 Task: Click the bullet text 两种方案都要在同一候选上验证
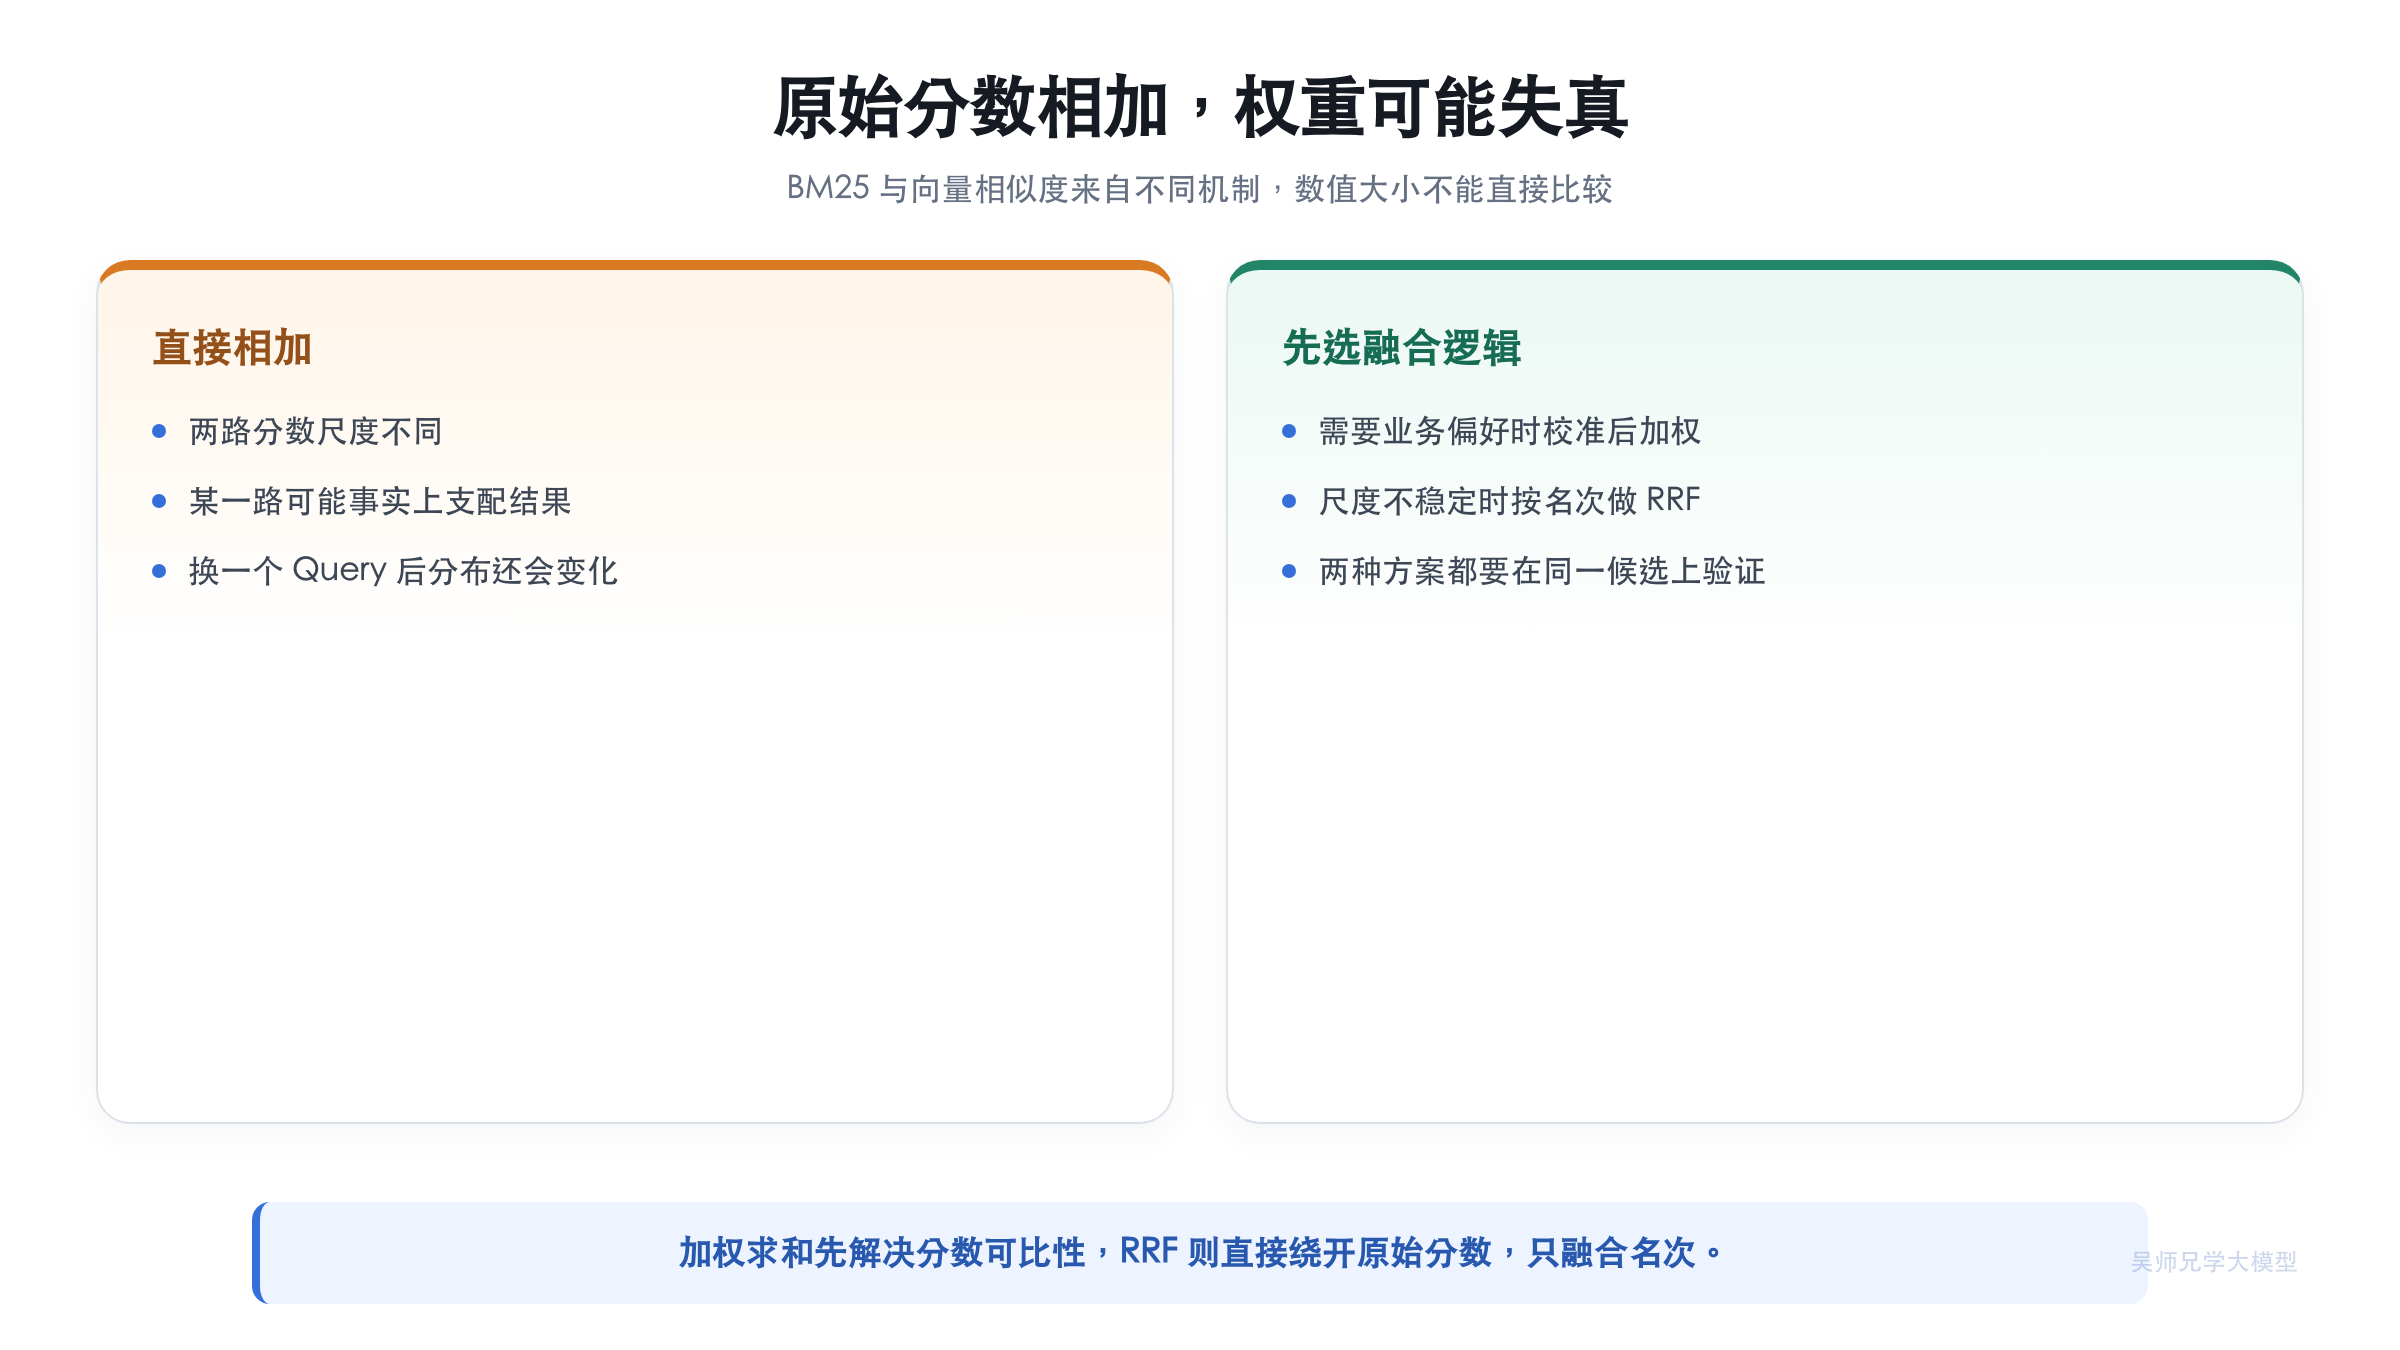pos(1542,571)
